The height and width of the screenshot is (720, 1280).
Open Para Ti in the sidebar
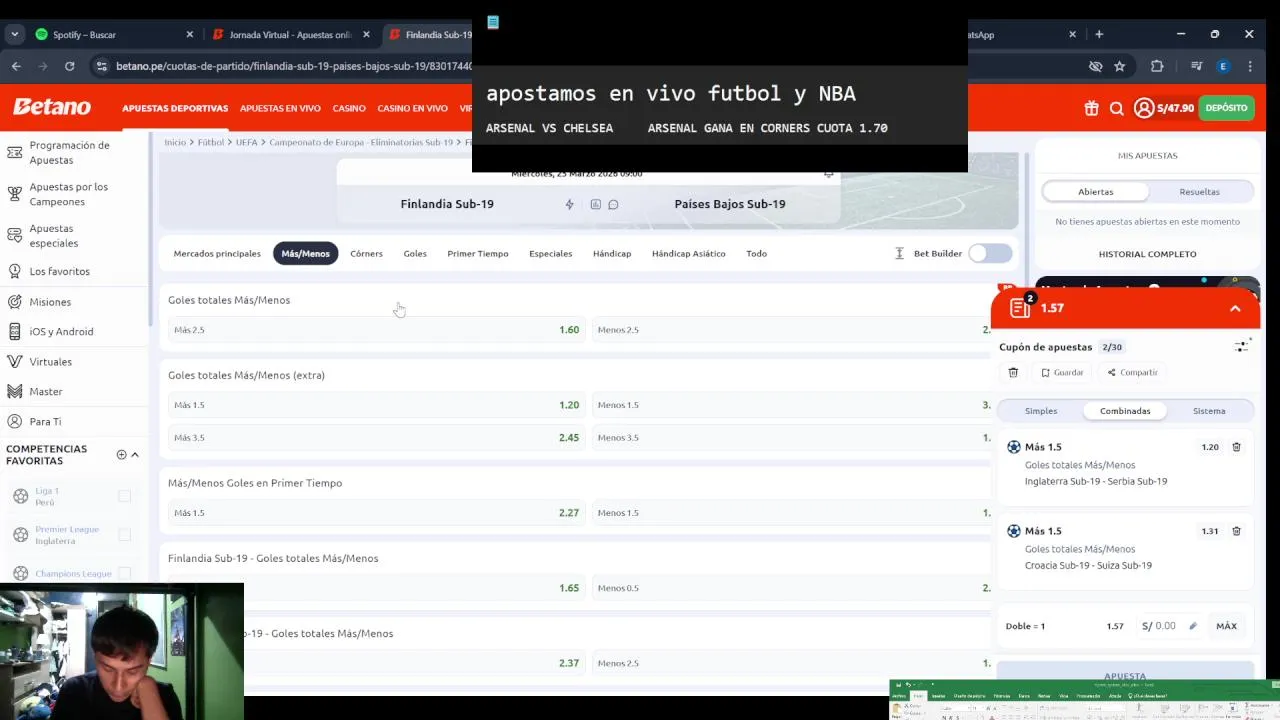pyautogui.click(x=36, y=422)
